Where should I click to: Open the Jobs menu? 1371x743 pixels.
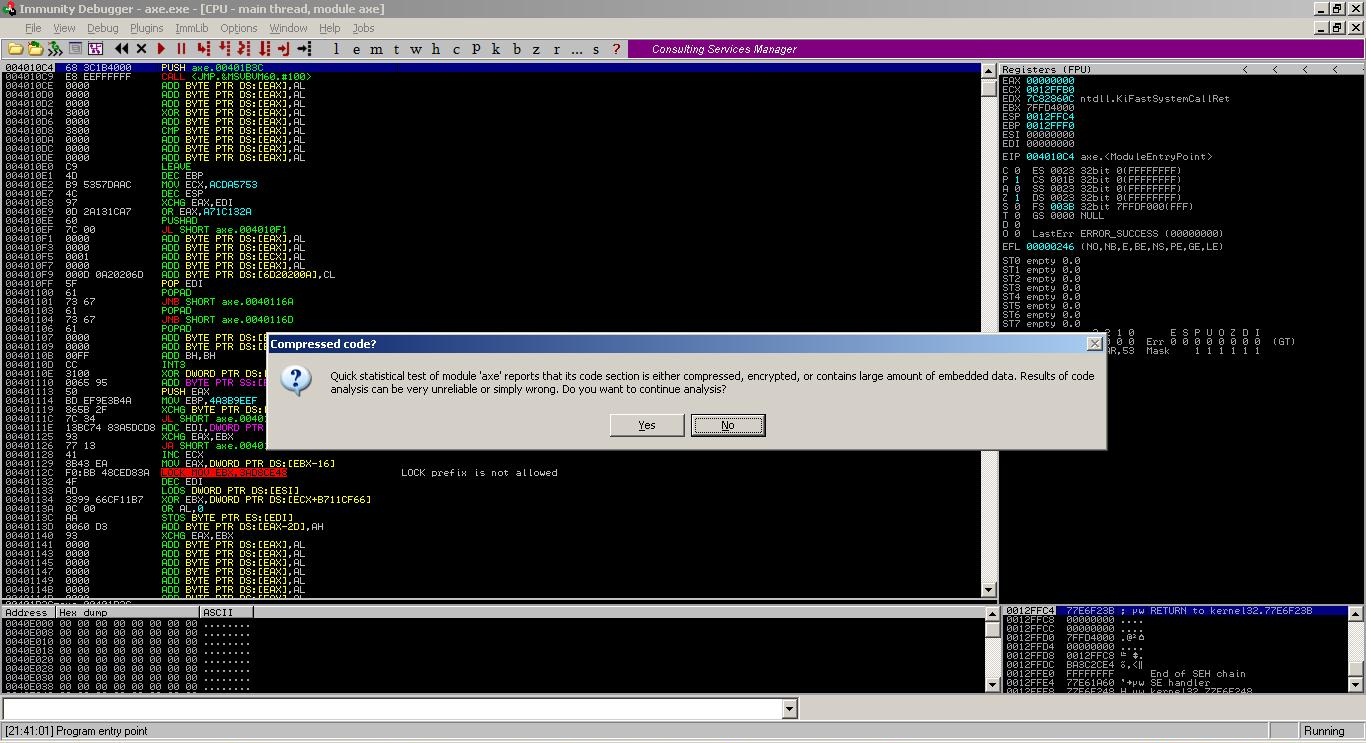click(363, 28)
